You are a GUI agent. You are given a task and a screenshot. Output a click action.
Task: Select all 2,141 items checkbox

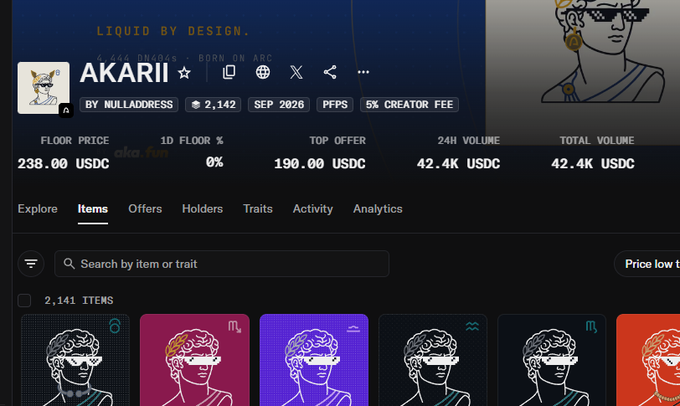pos(24,300)
